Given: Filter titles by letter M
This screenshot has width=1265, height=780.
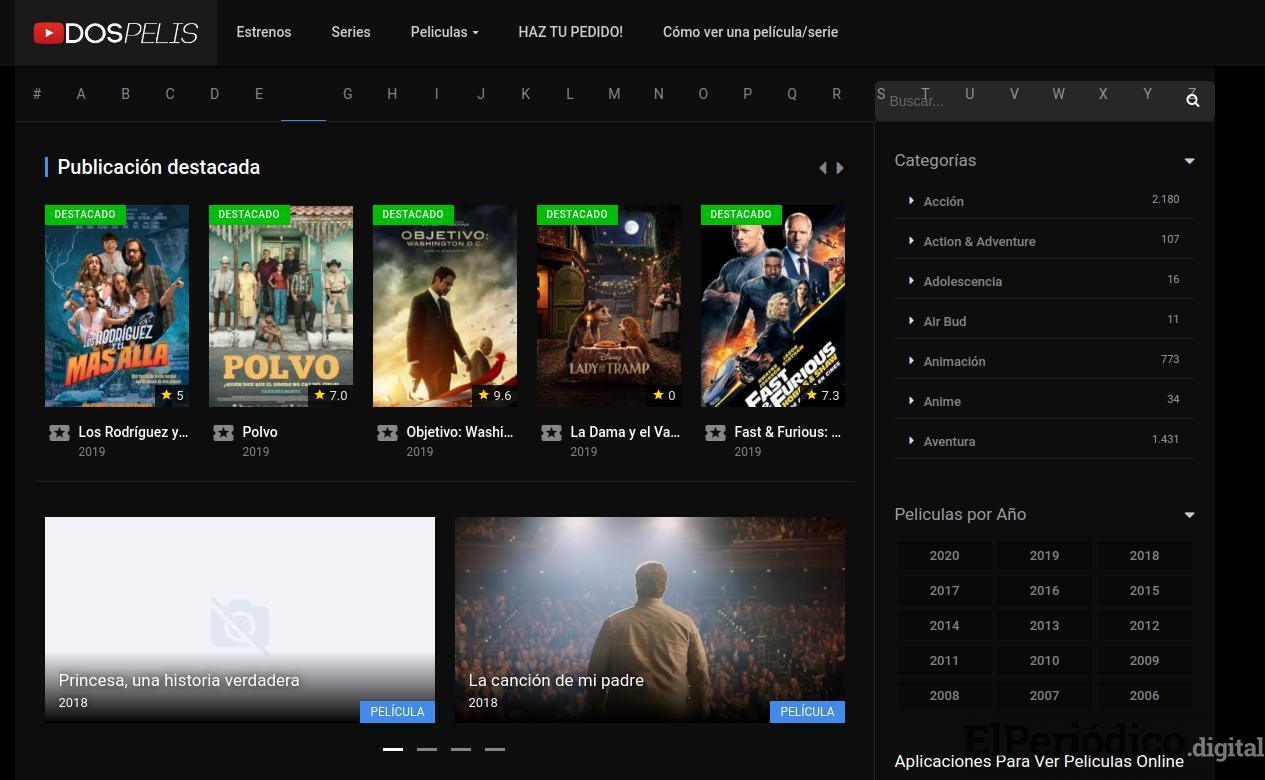Looking at the screenshot, I should pyautogui.click(x=614, y=94).
